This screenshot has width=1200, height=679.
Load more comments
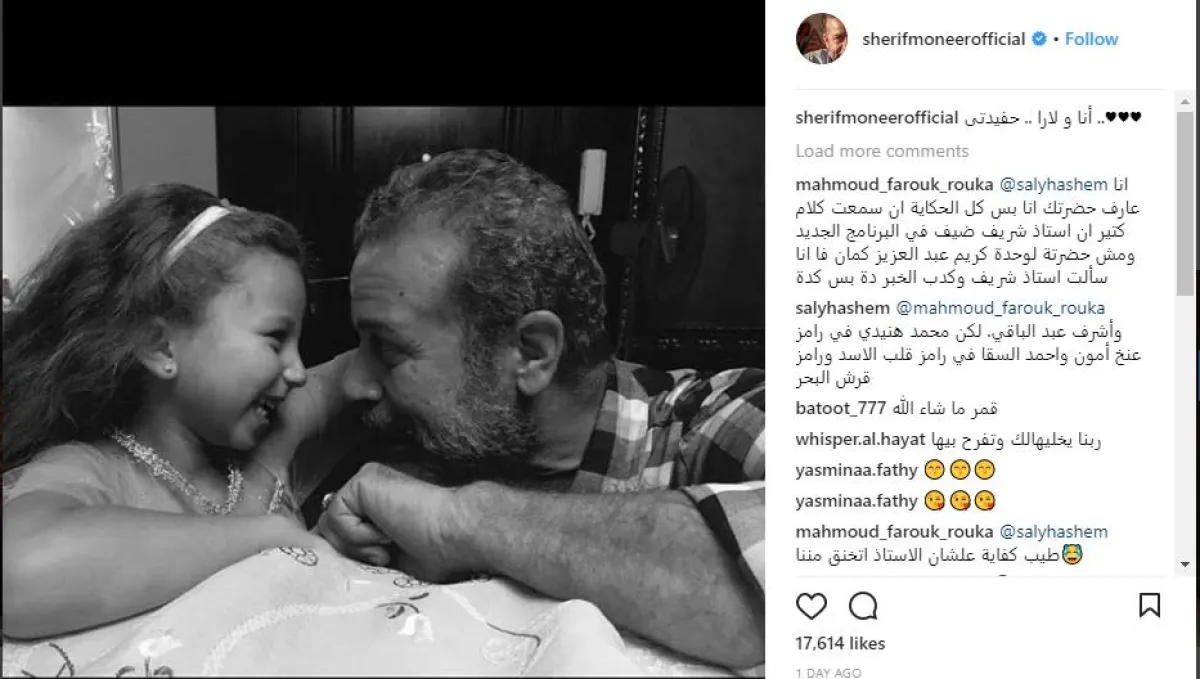(x=882, y=151)
